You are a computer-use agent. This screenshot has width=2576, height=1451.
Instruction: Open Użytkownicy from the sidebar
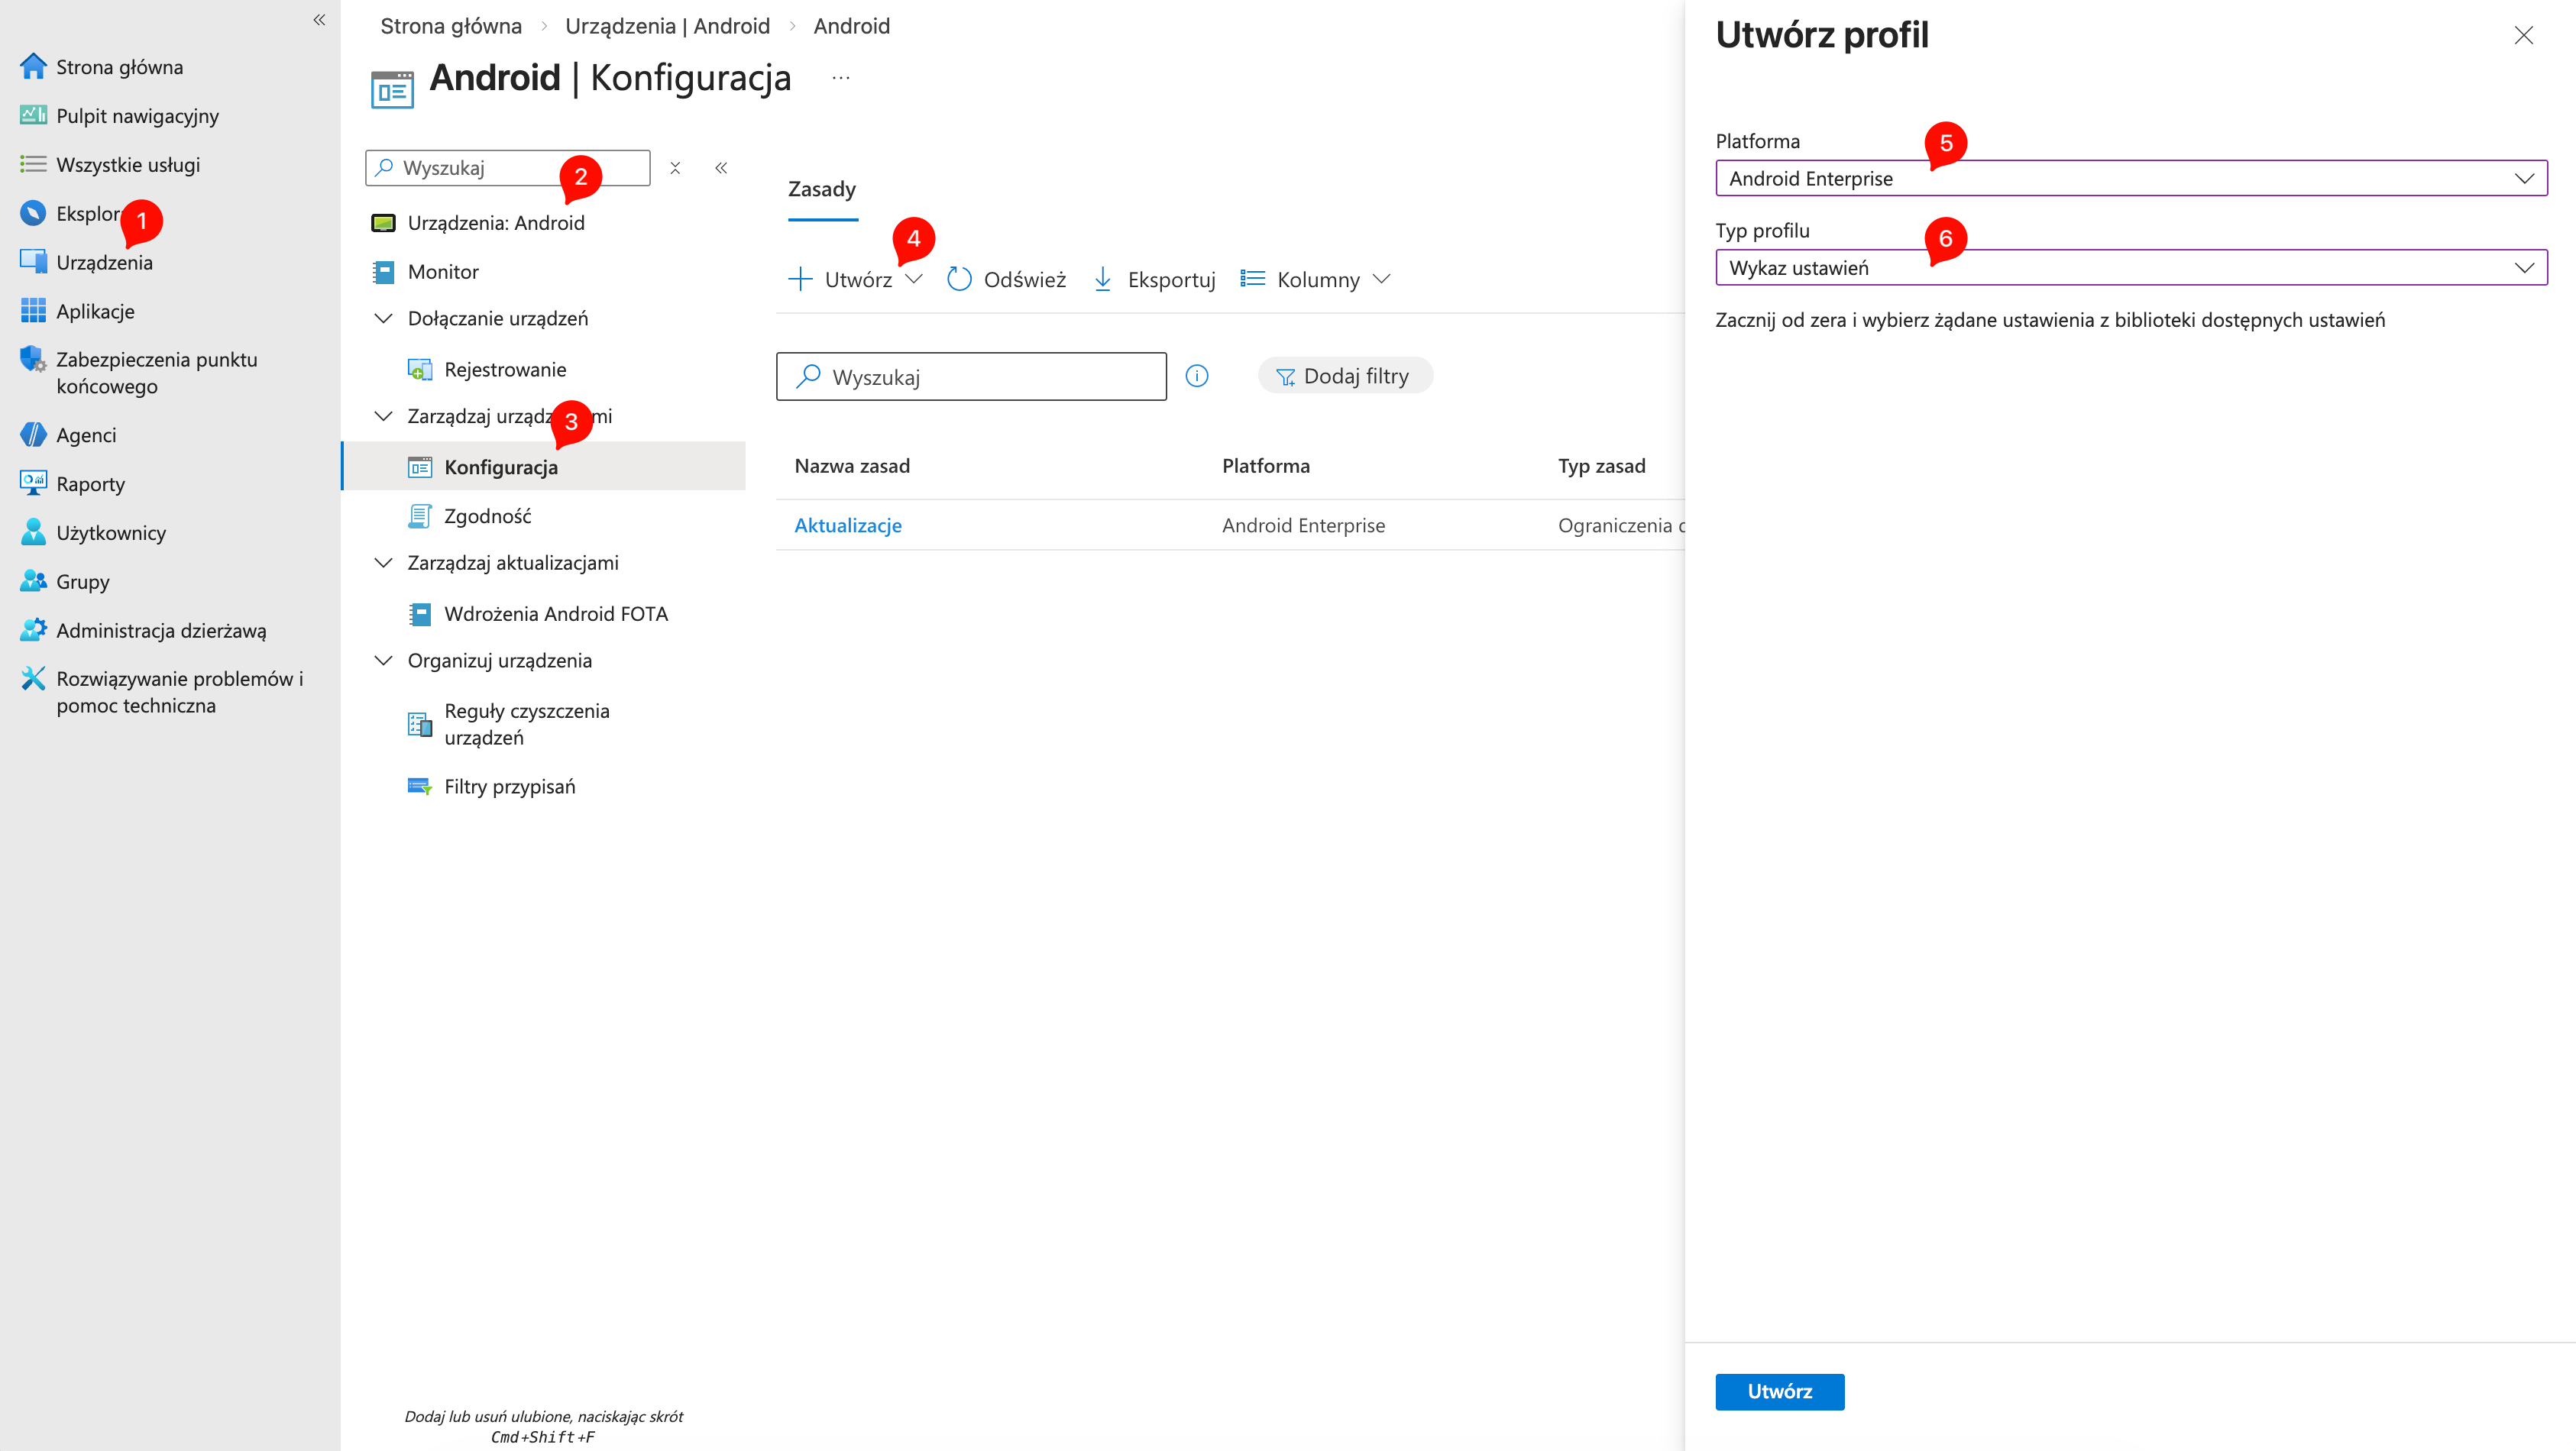[110, 532]
